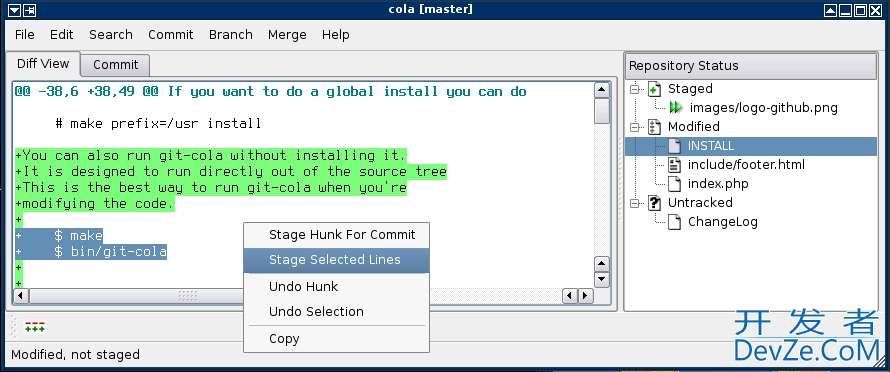Click the horizontal scroll left arrow
This screenshot has height=372, width=890.
pyautogui.click(x=21, y=296)
